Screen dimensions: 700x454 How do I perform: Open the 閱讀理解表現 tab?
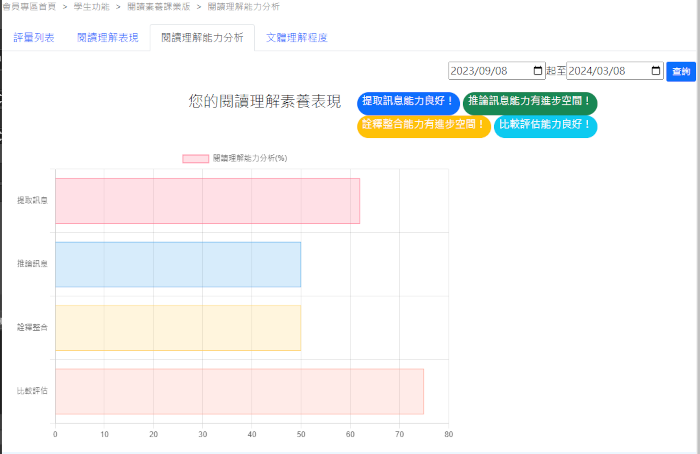(107, 38)
